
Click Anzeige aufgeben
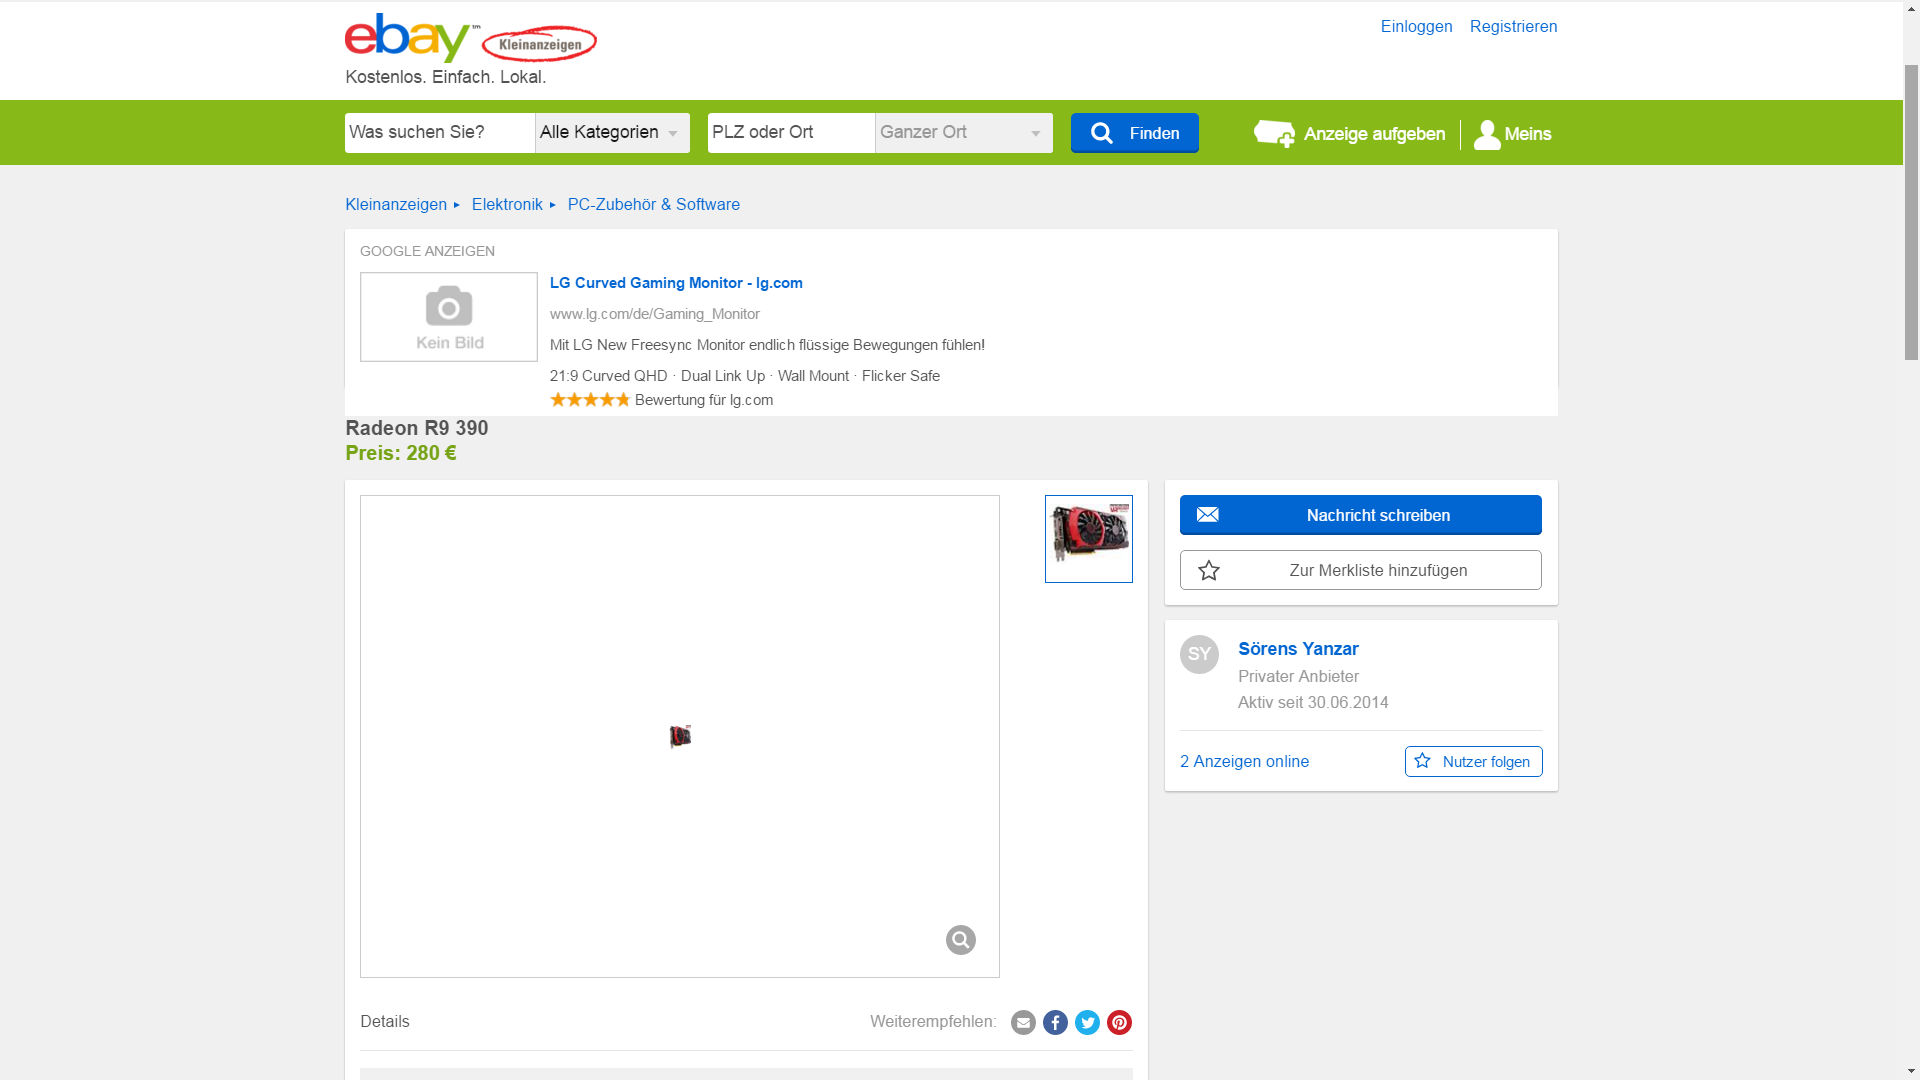(1349, 134)
